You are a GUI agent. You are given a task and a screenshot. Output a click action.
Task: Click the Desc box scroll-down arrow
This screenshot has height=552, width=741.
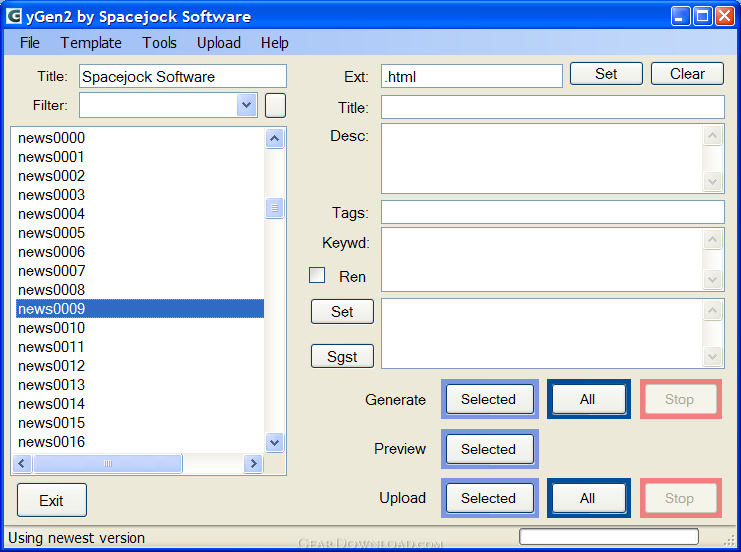click(713, 181)
